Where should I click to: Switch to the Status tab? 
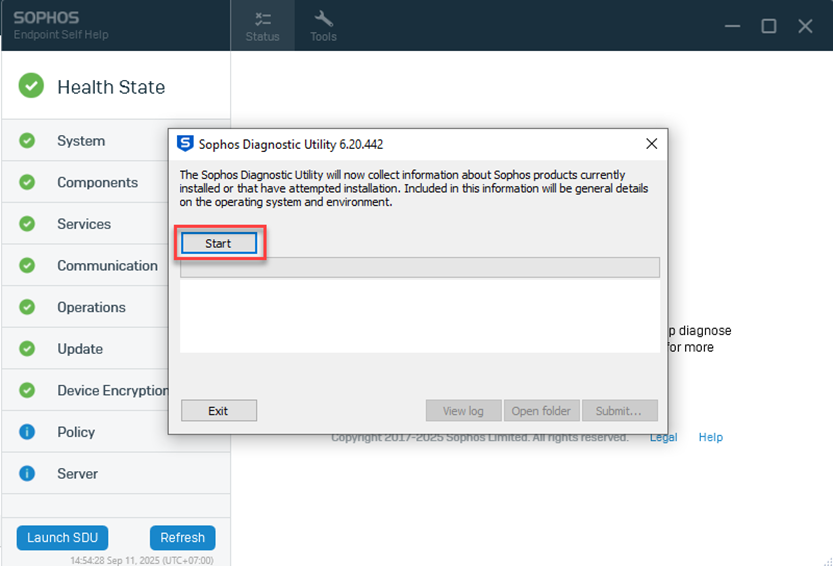(x=263, y=26)
